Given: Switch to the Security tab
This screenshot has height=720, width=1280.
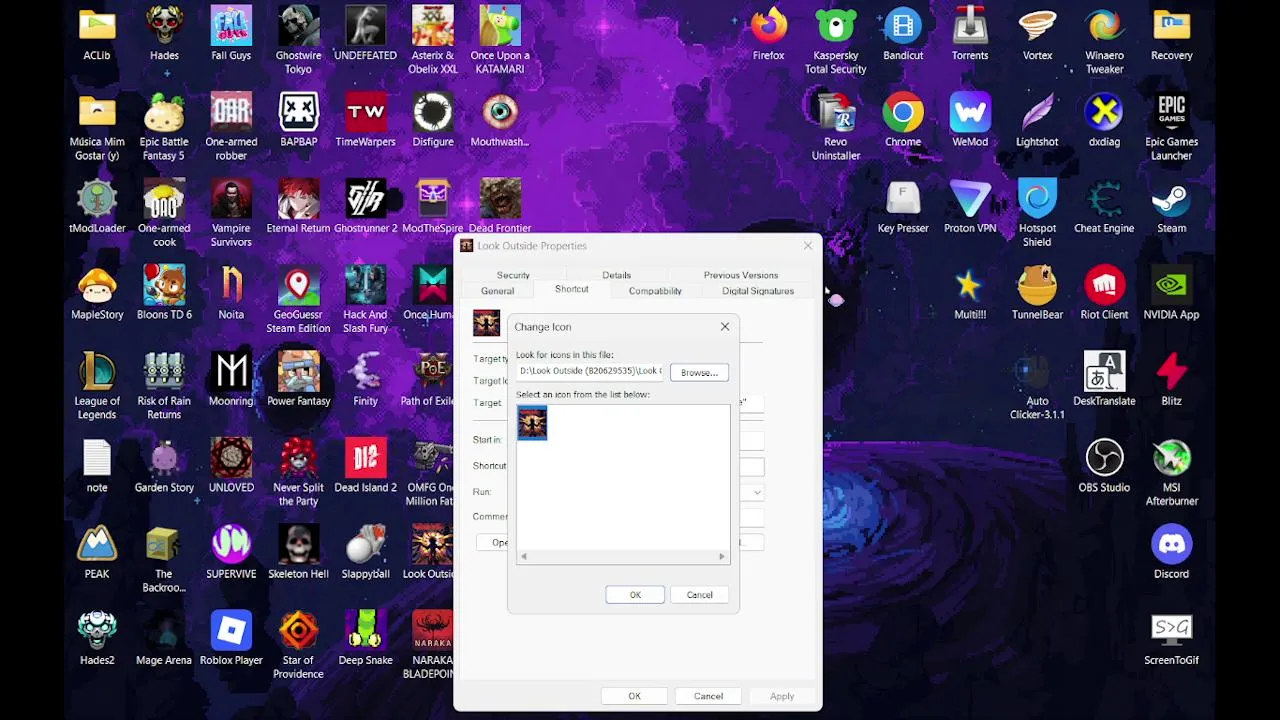Looking at the screenshot, I should pos(513,275).
